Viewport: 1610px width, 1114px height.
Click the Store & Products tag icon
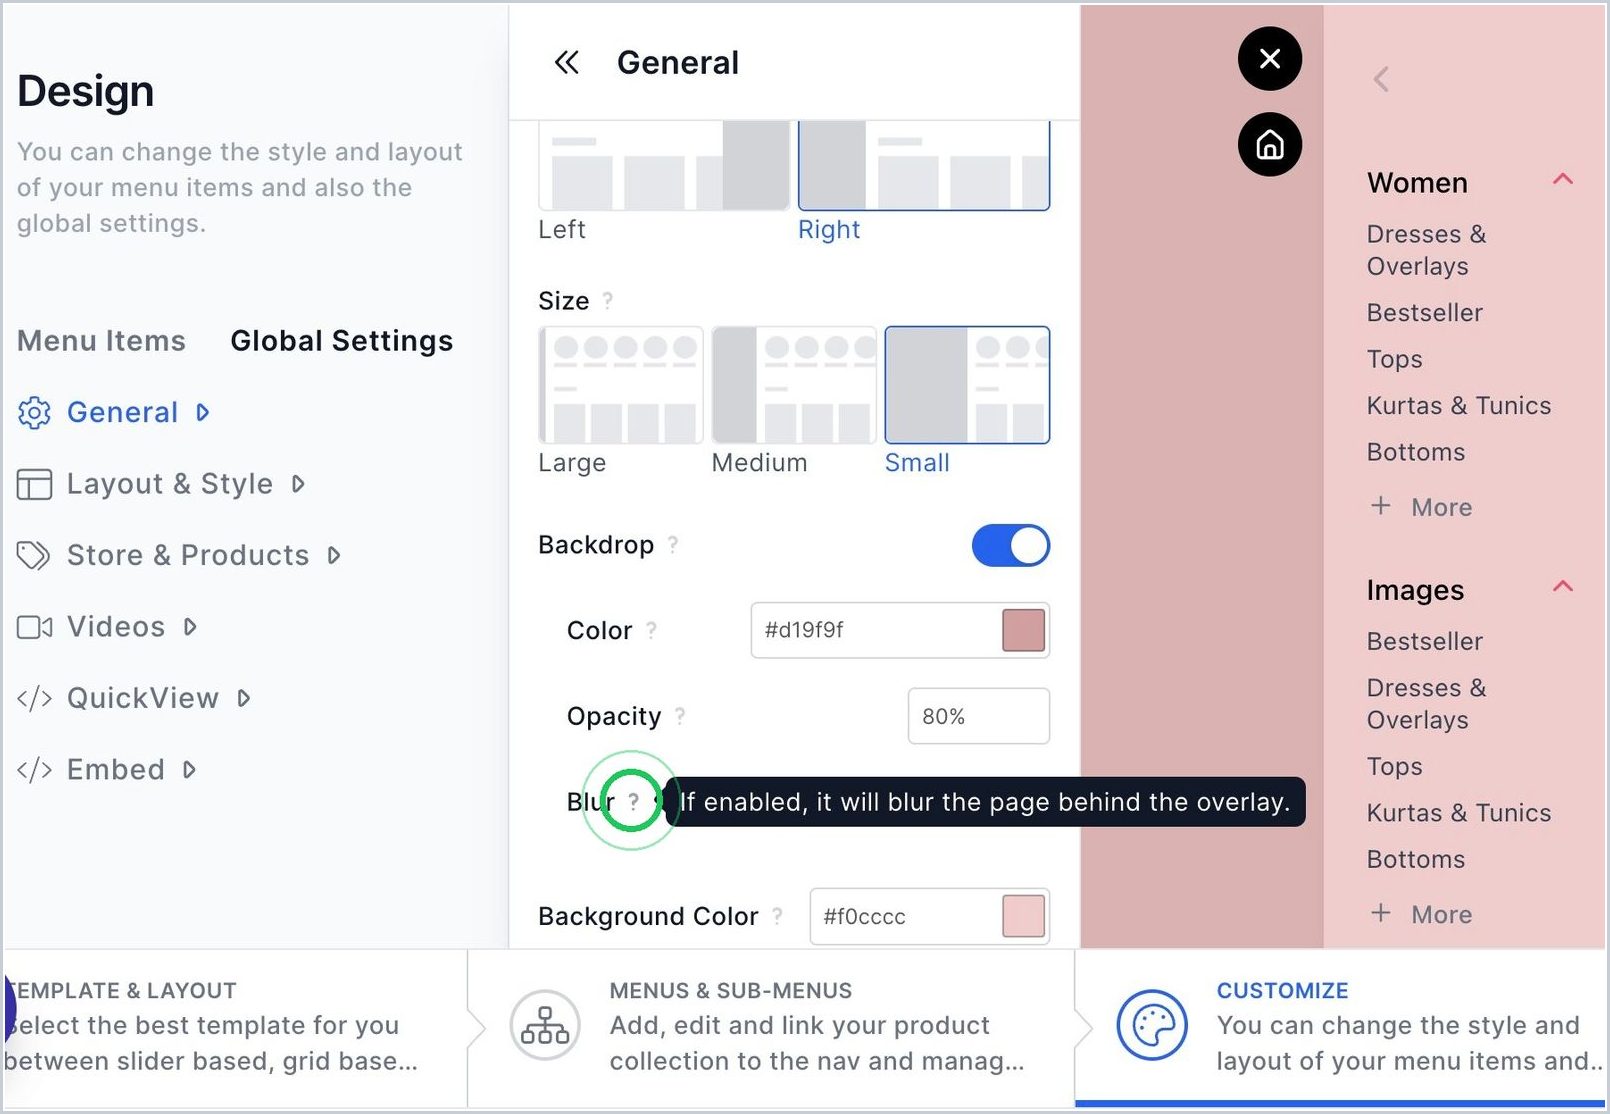(34, 555)
